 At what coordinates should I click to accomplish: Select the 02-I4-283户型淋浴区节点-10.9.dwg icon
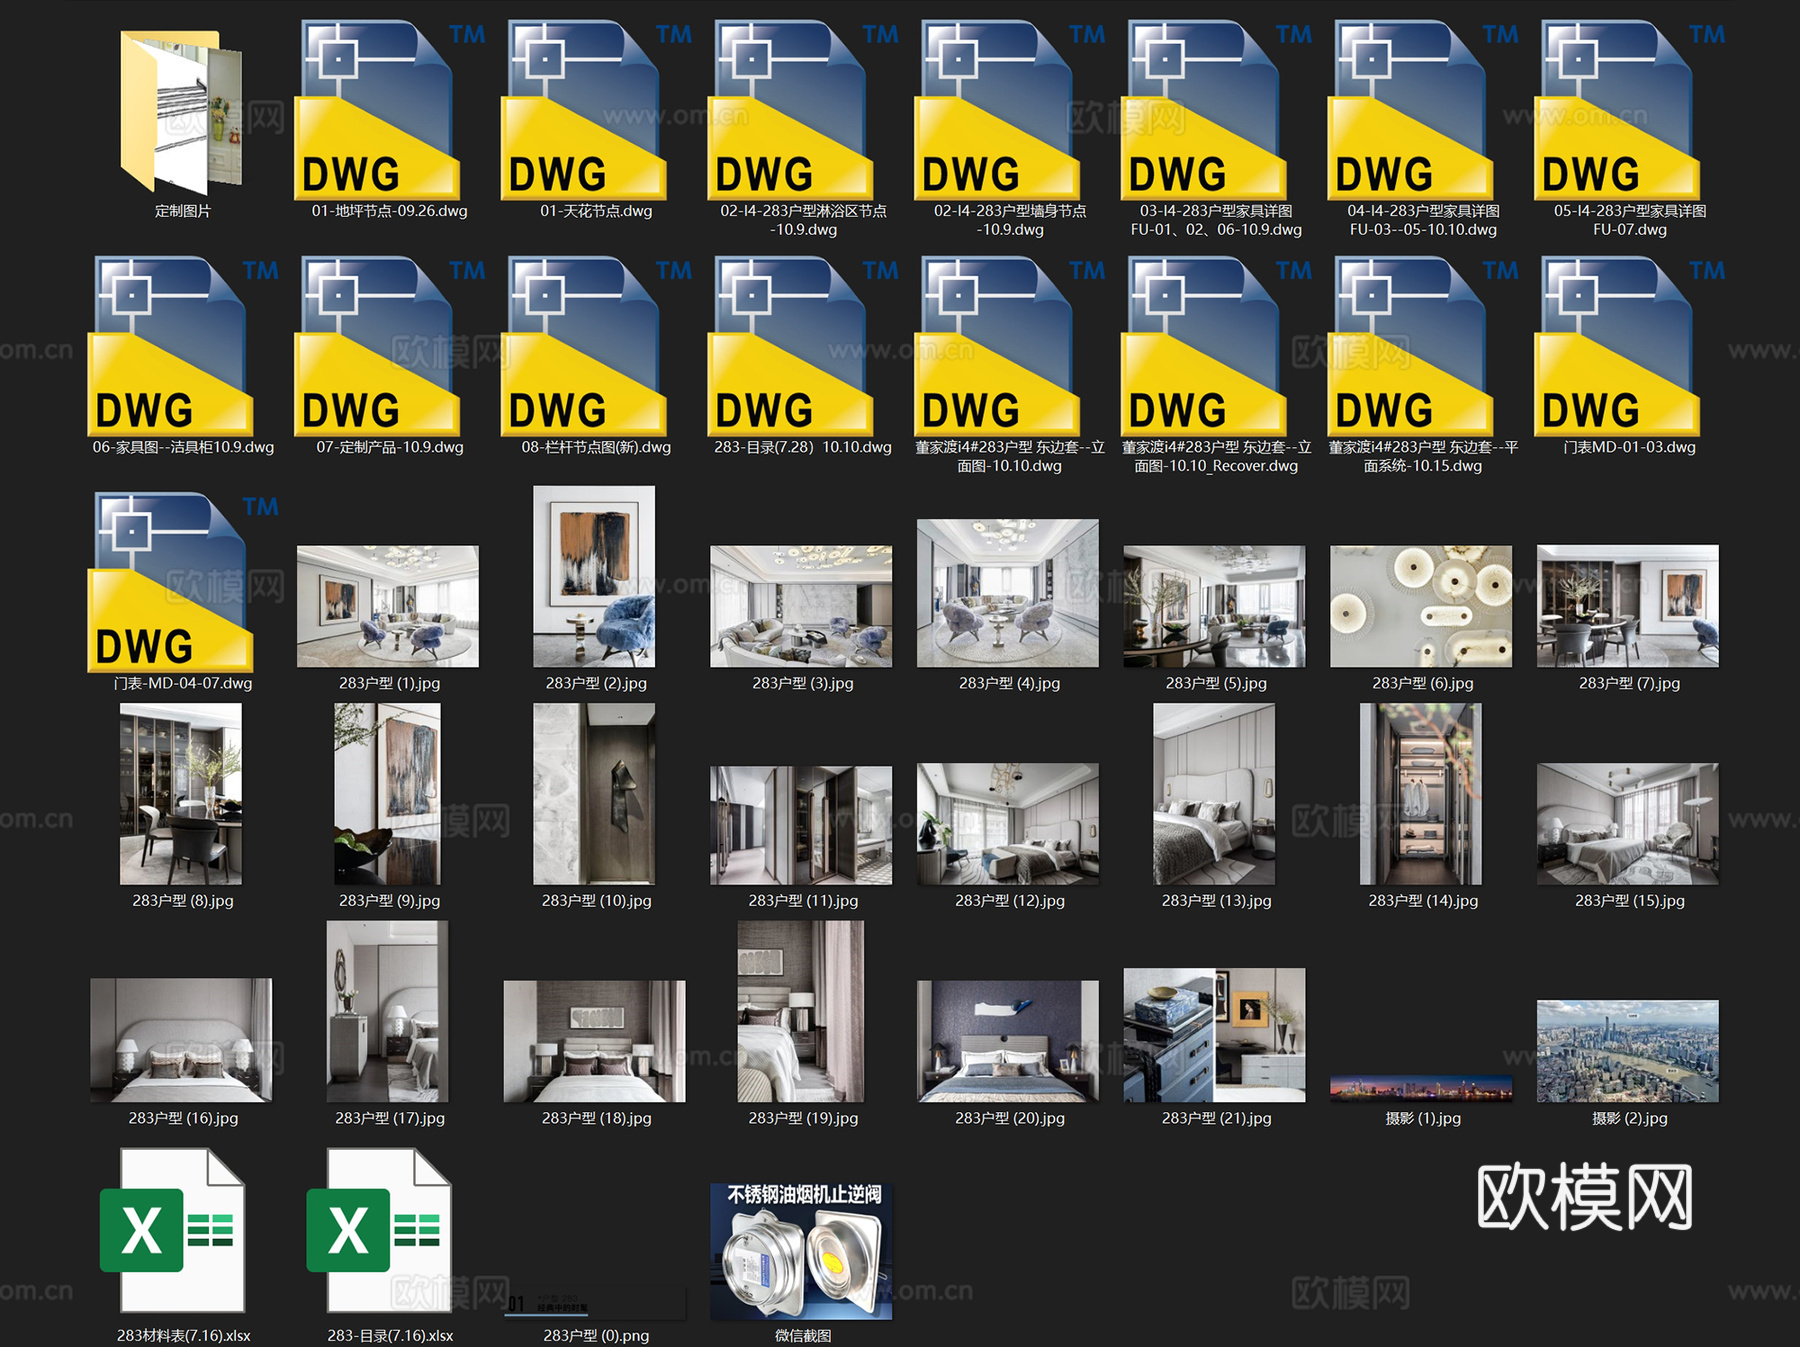pos(791,110)
